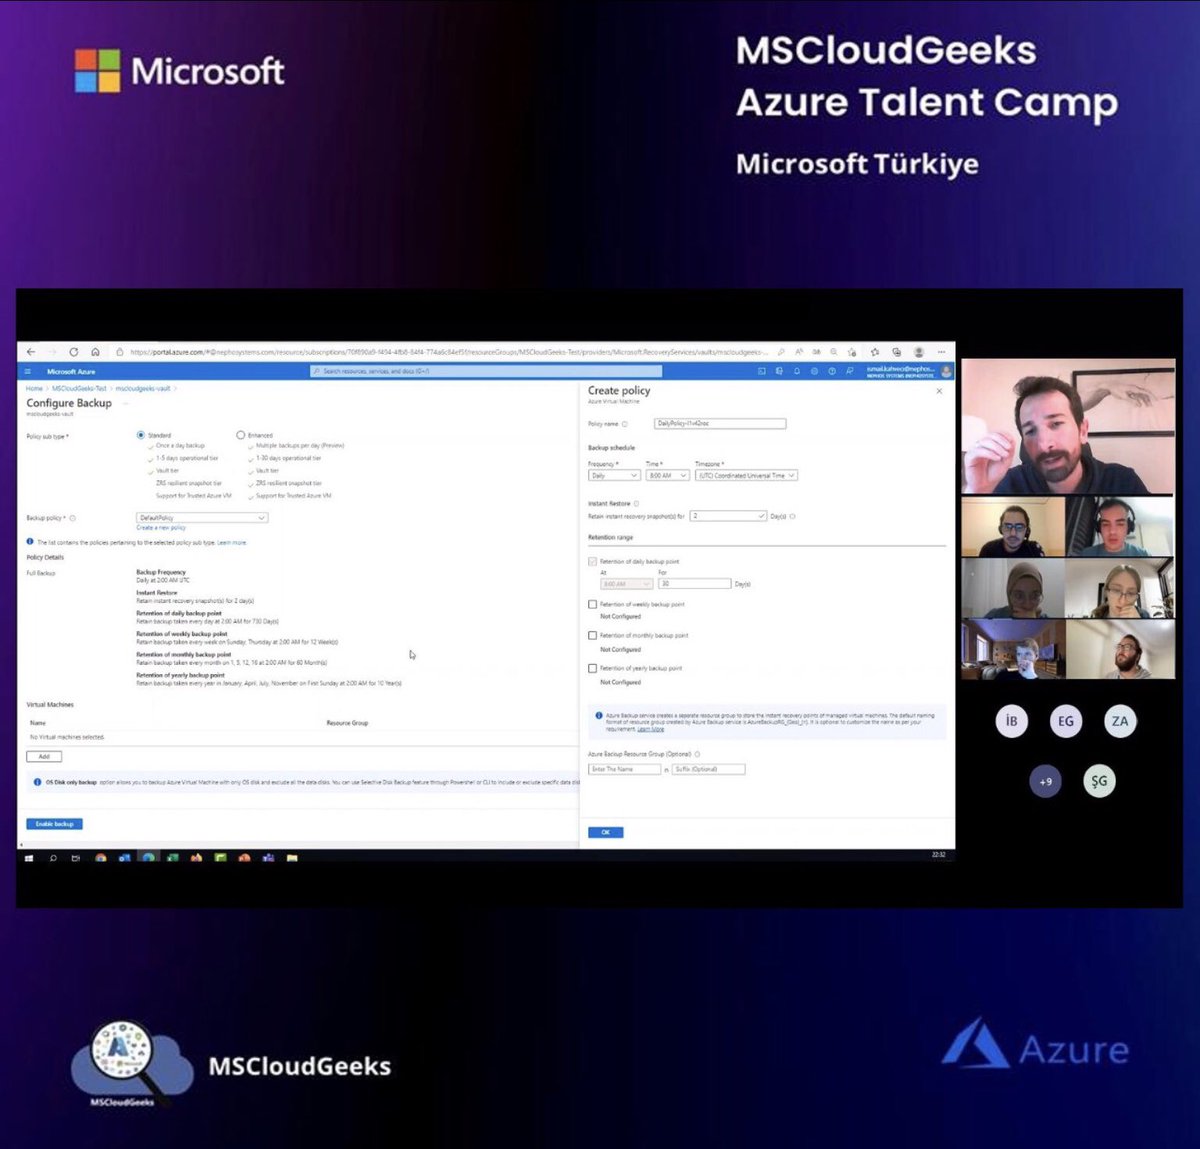Select the ZA participant avatar
The image size is (1200, 1149).
(x=1120, y=721)
